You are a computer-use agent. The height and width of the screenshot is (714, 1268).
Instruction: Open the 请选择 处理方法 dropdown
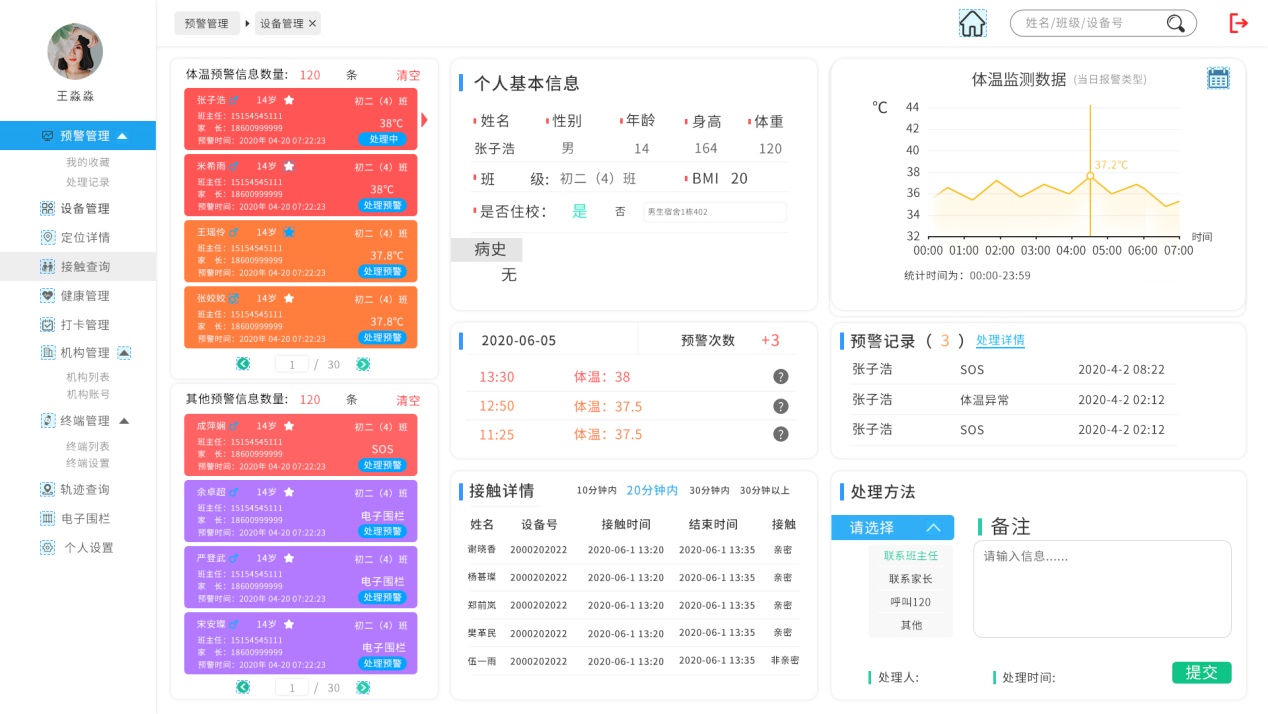[892, 528]
